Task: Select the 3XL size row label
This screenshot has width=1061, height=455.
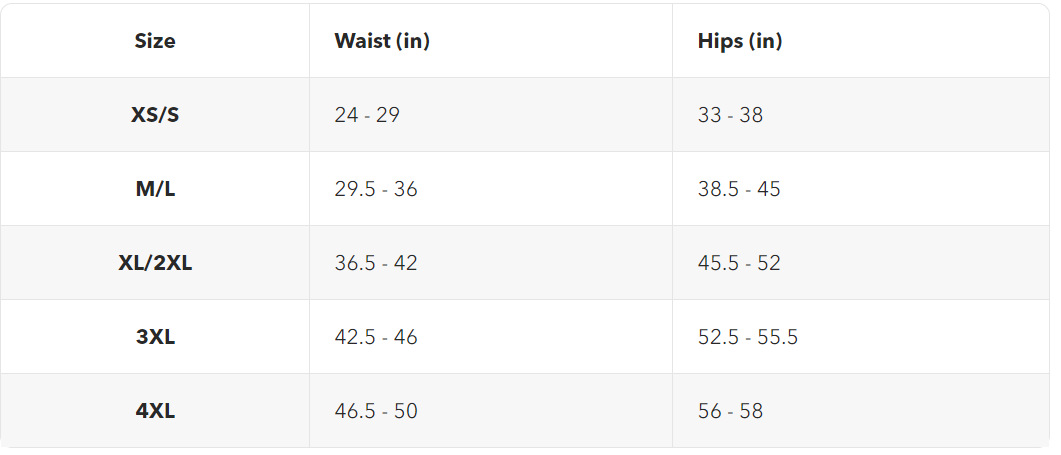Action: 155,337
